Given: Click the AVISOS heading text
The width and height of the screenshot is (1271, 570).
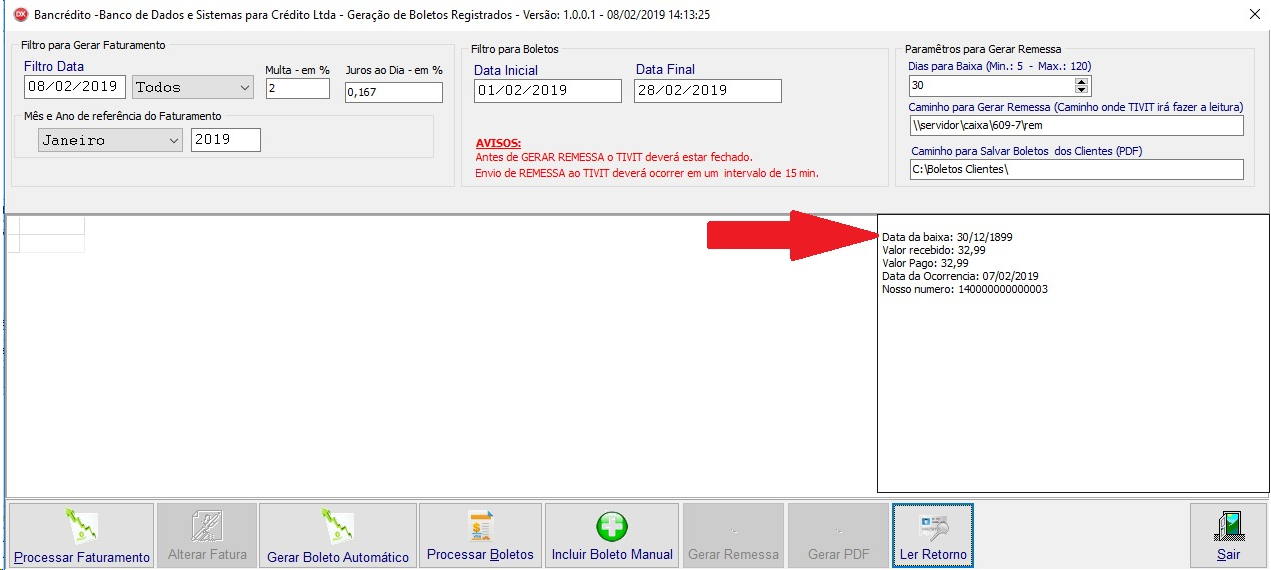Looking at the screenshot, I should tap(498, 143).
